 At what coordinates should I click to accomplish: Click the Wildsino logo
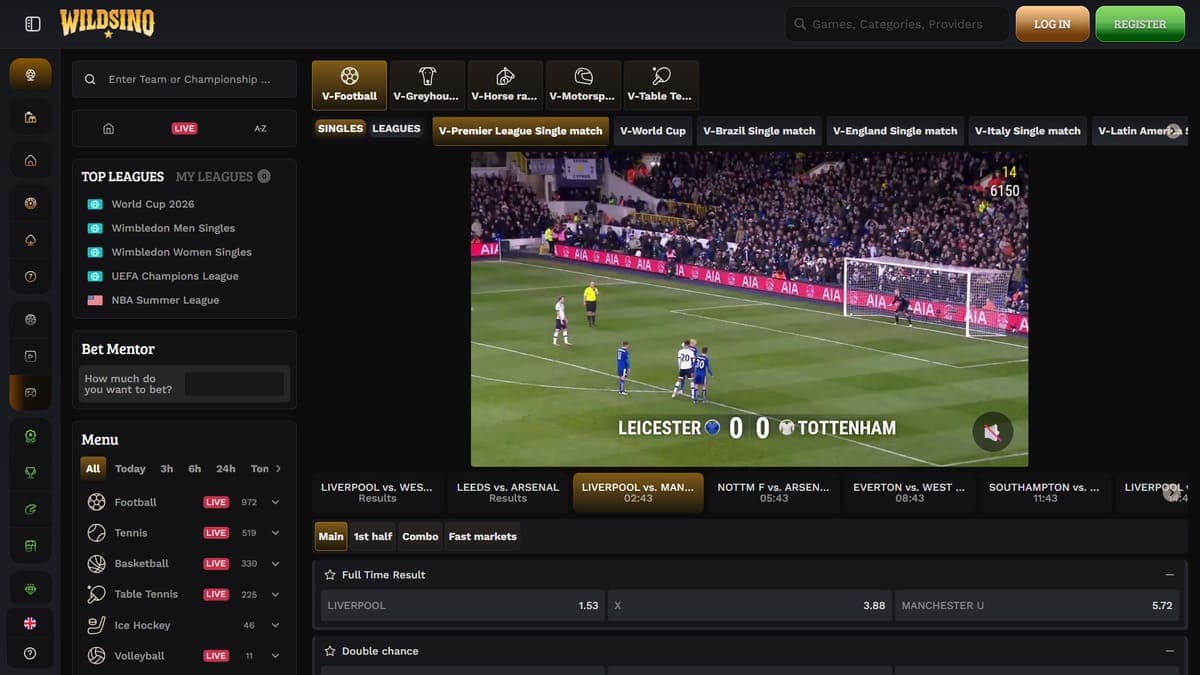(107, 23)
